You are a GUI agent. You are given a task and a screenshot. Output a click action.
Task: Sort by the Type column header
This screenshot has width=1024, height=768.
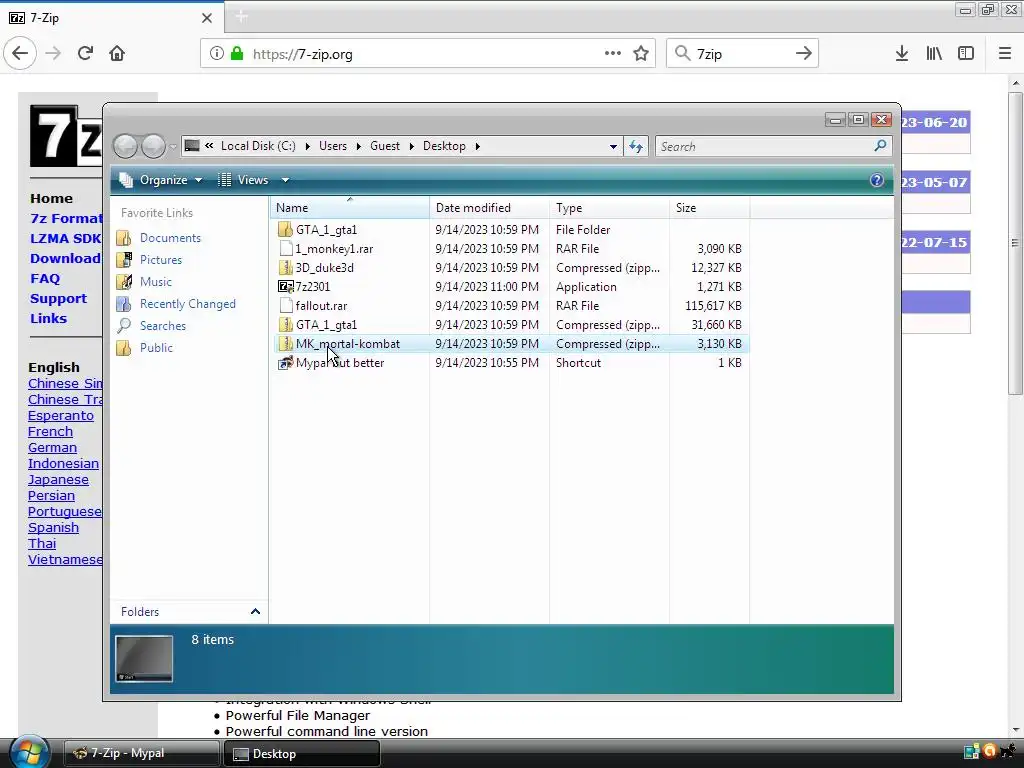point(609,208)
